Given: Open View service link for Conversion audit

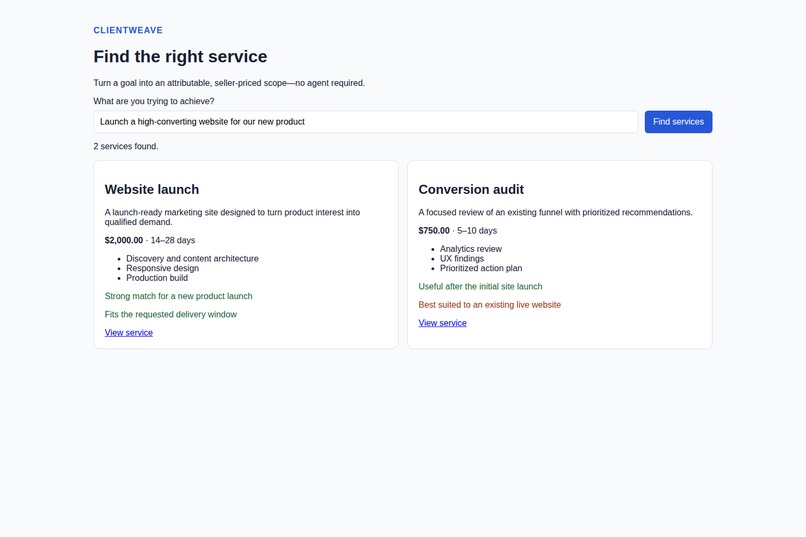Looking at the screenshot, I should click(x=443, y=323).
